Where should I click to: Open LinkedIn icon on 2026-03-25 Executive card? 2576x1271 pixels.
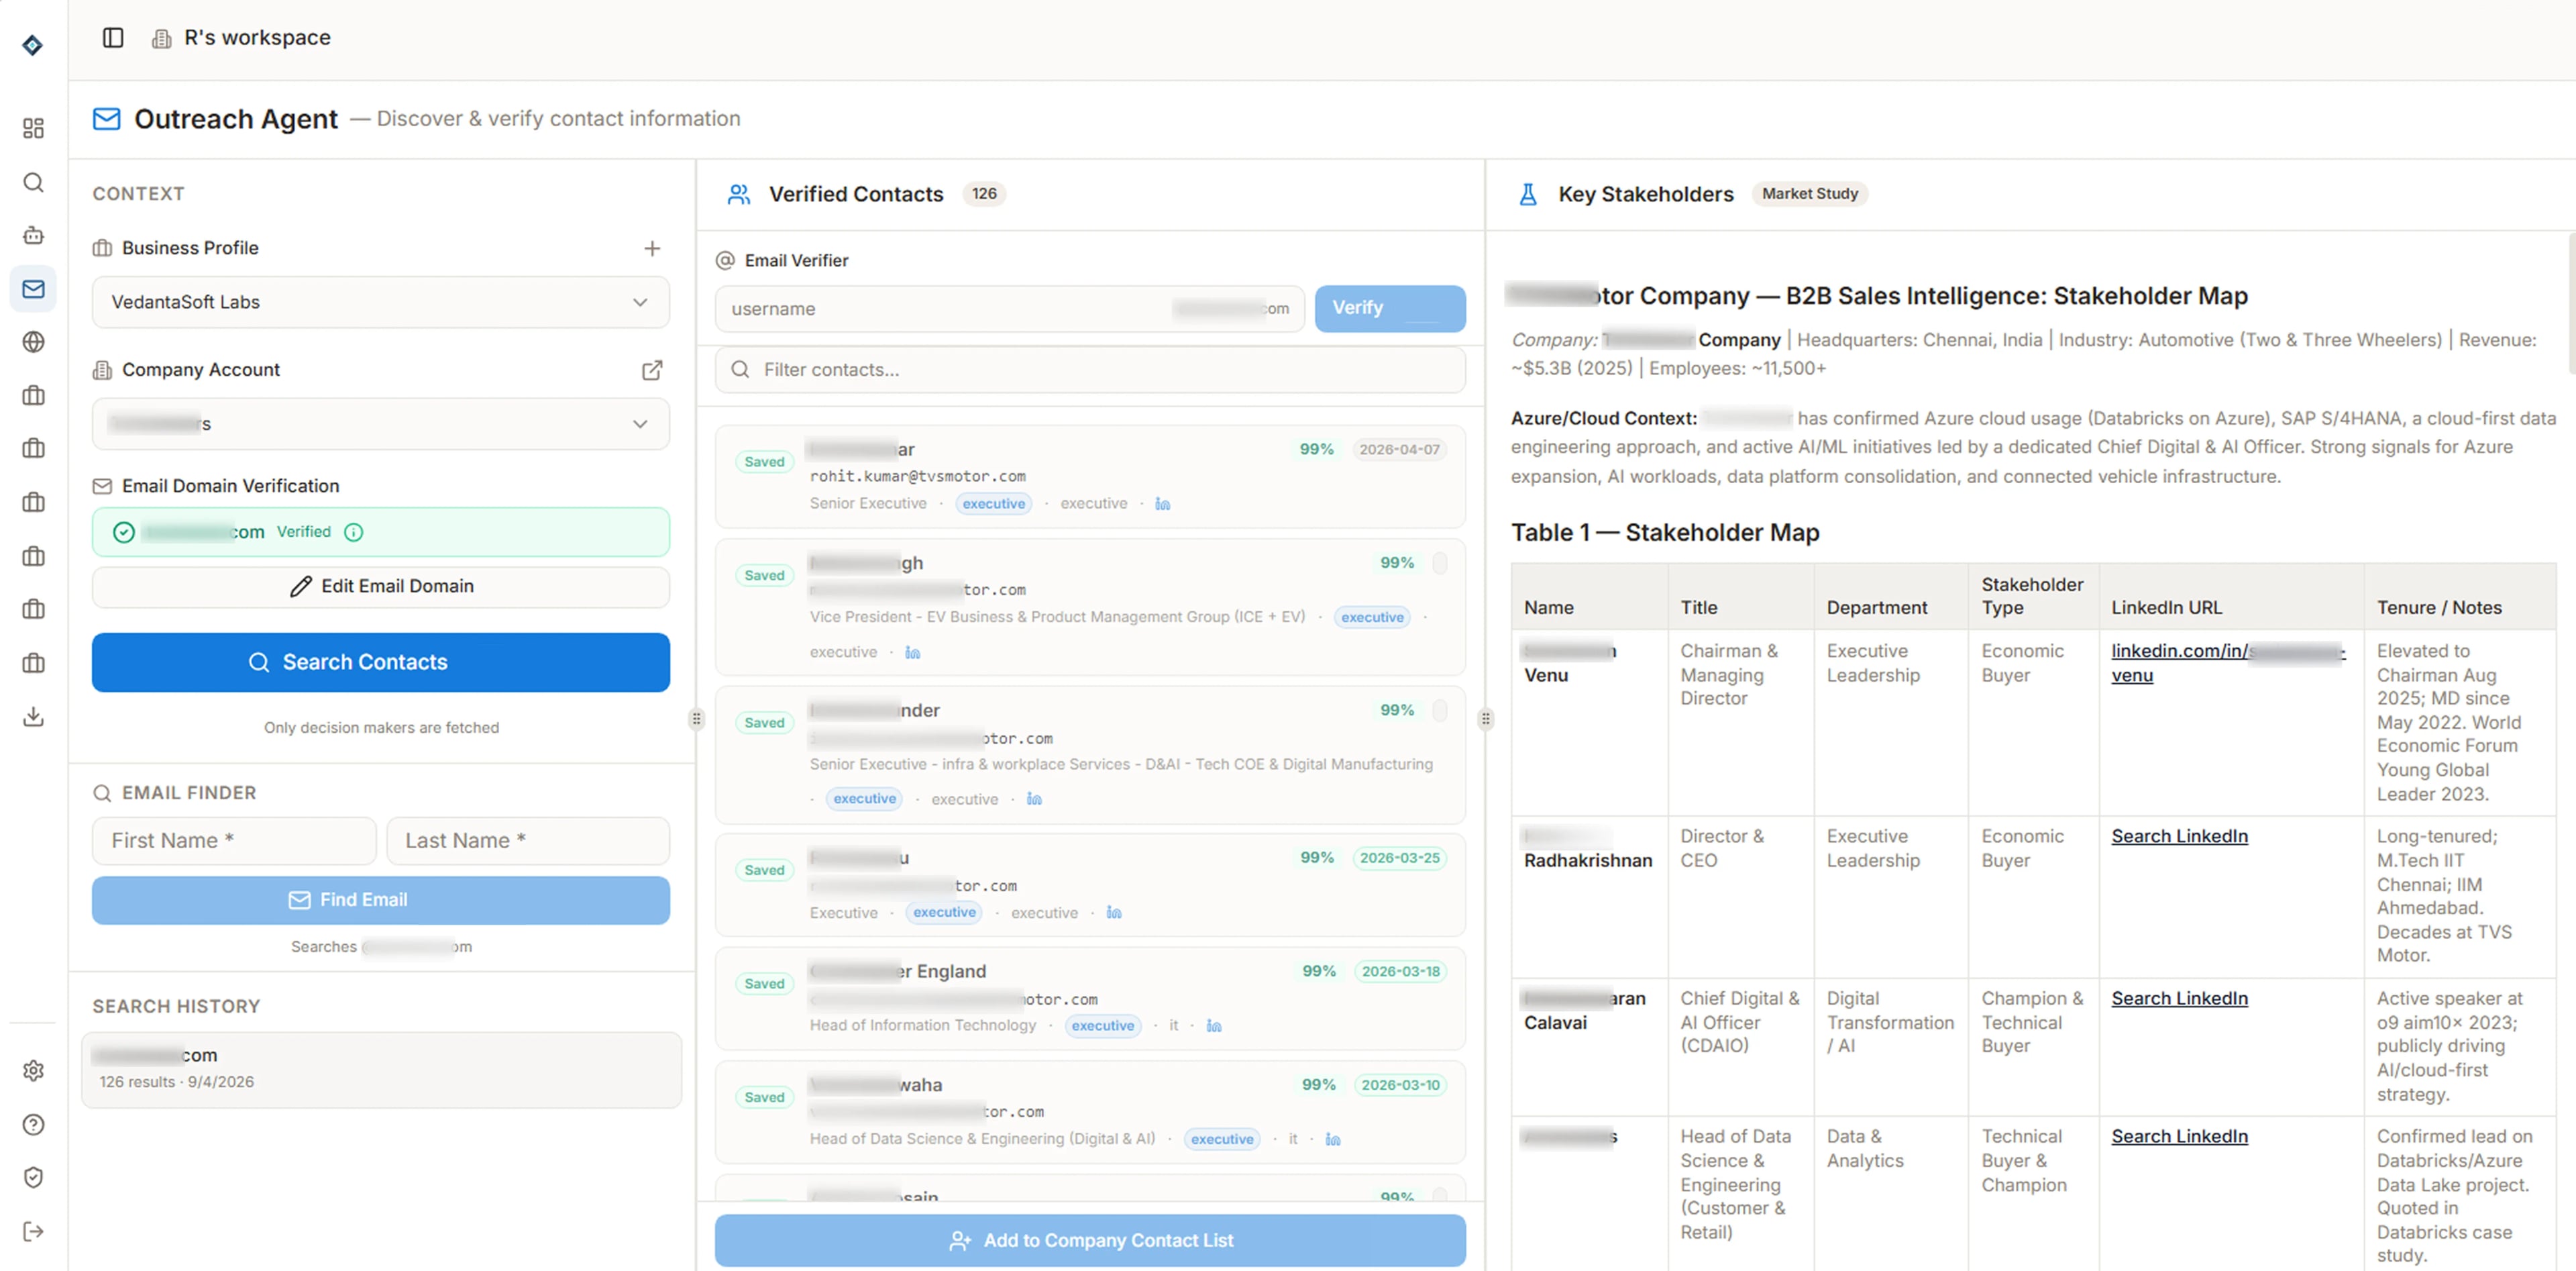pos(1113,913)
